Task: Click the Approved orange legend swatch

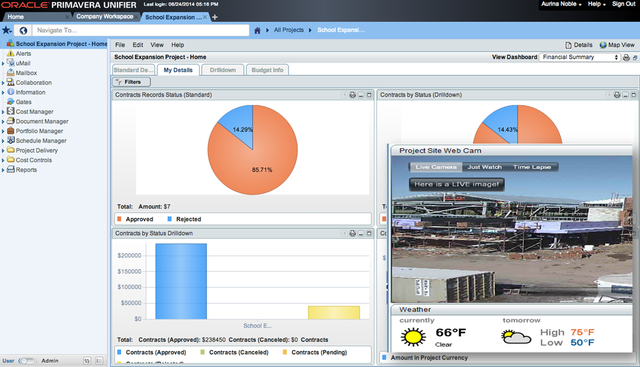Action: (119, 219)
